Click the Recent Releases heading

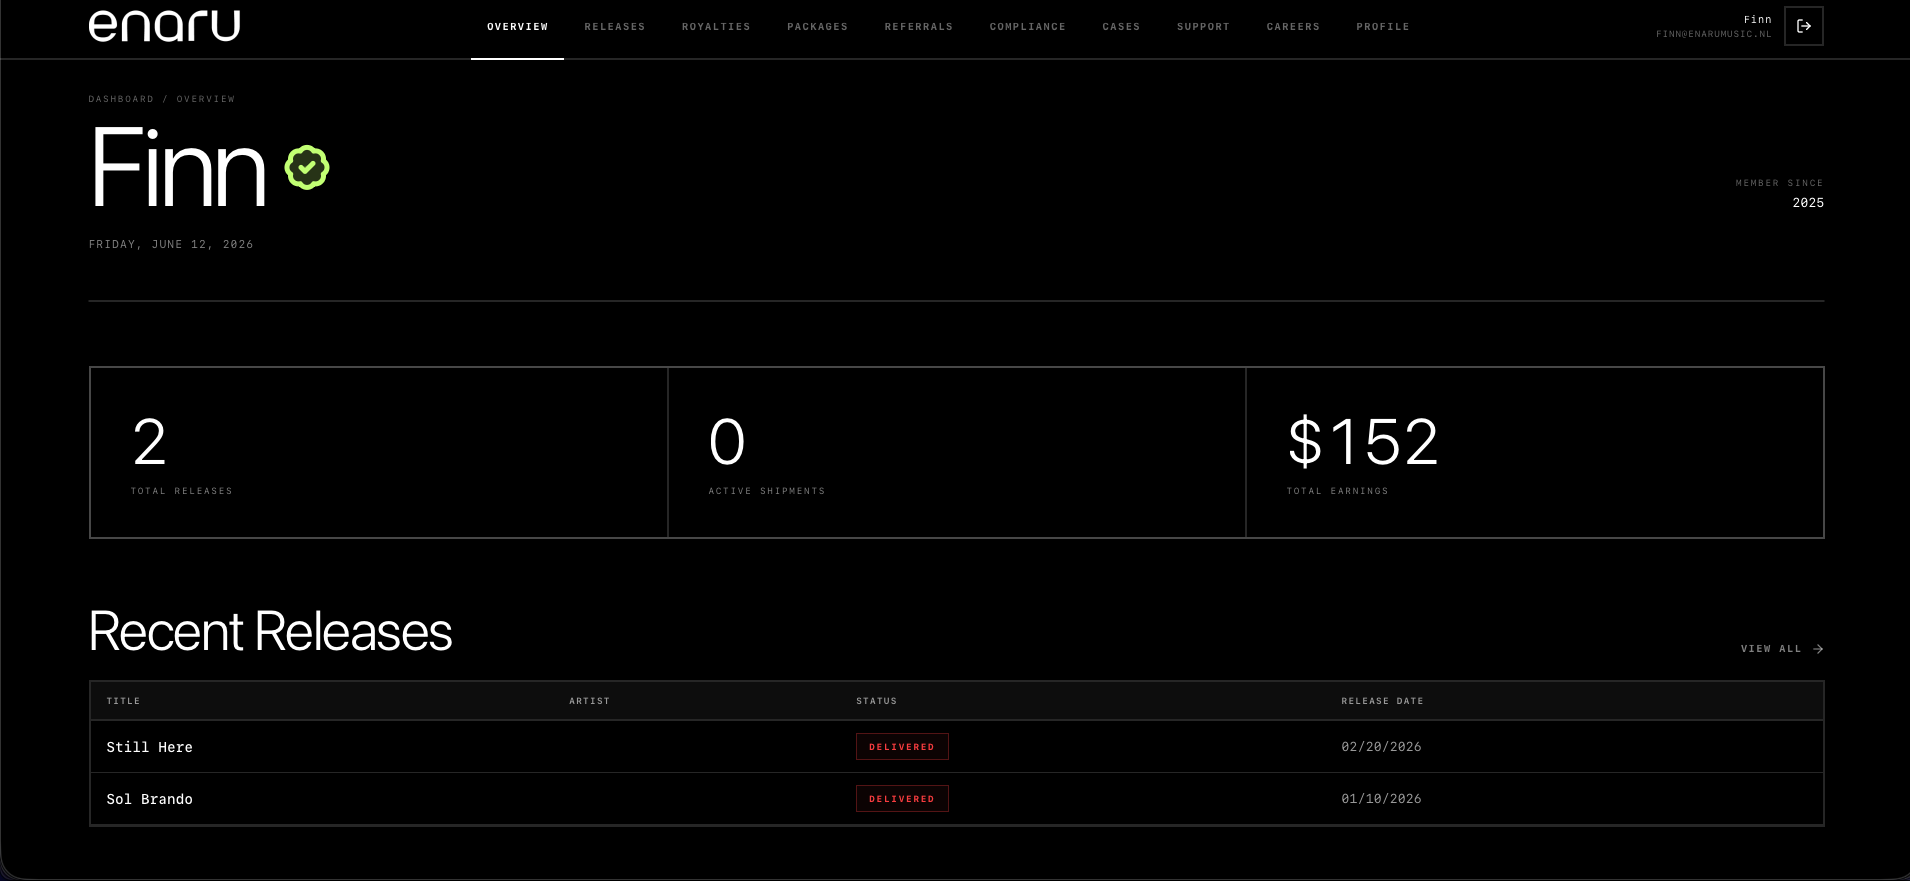pos(270,632)
